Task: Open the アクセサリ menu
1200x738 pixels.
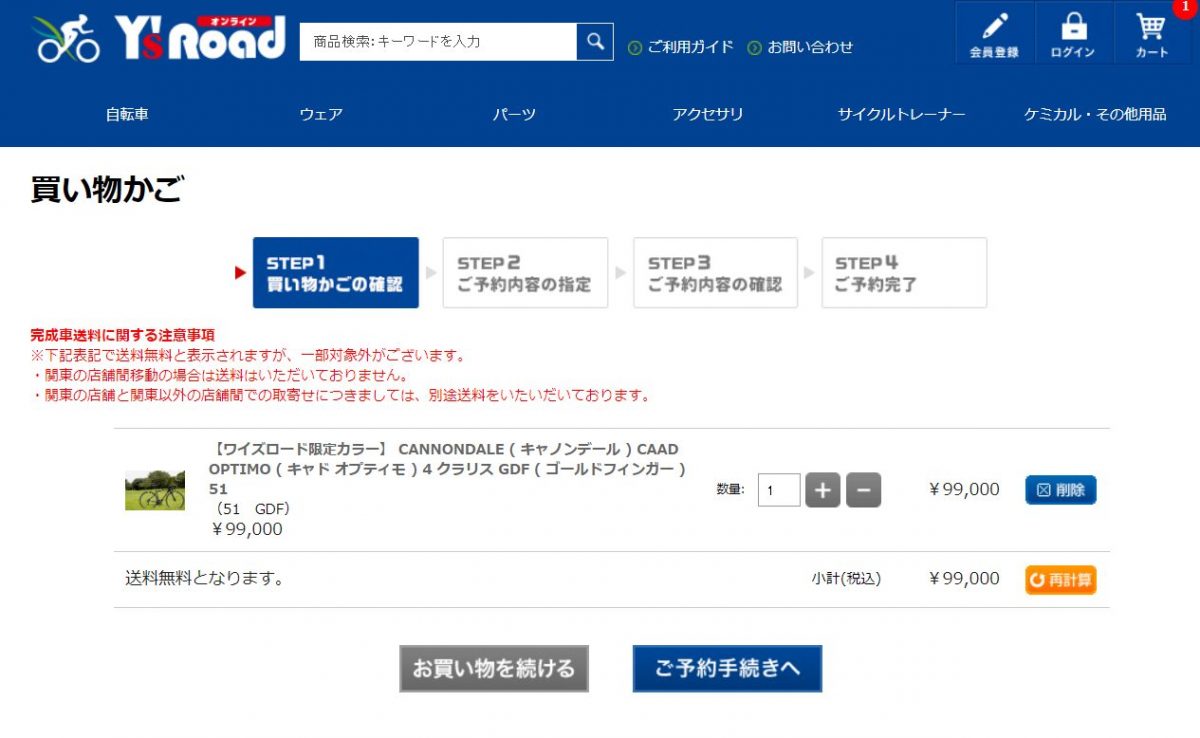Action: [708, 114]
